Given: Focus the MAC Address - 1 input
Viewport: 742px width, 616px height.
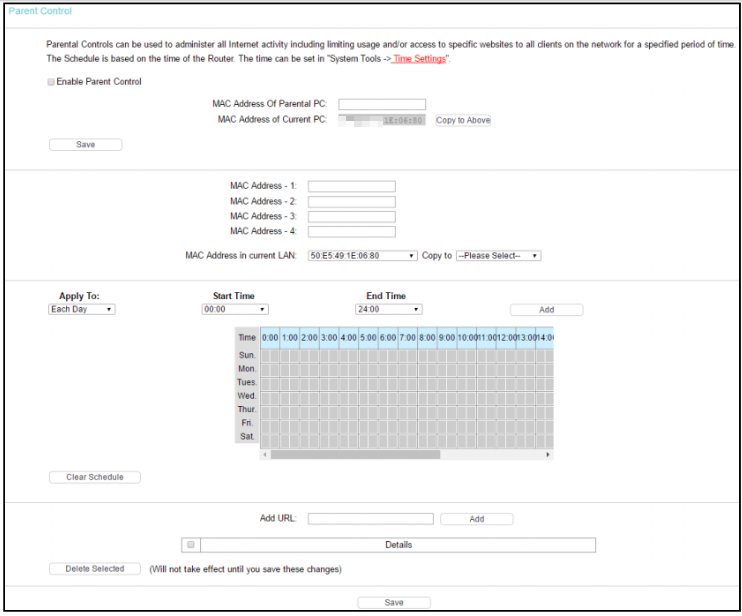Looking at the screenshot, I should (352, 186).
